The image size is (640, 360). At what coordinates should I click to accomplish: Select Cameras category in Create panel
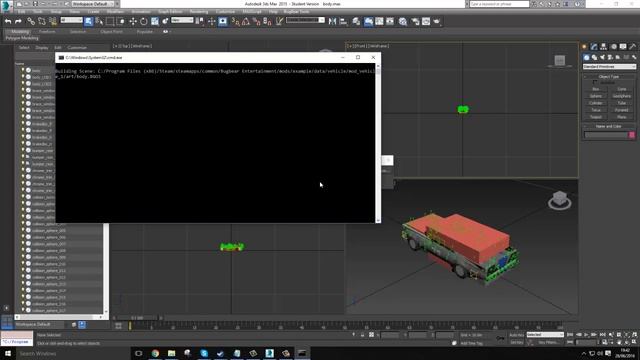[610, 58]
